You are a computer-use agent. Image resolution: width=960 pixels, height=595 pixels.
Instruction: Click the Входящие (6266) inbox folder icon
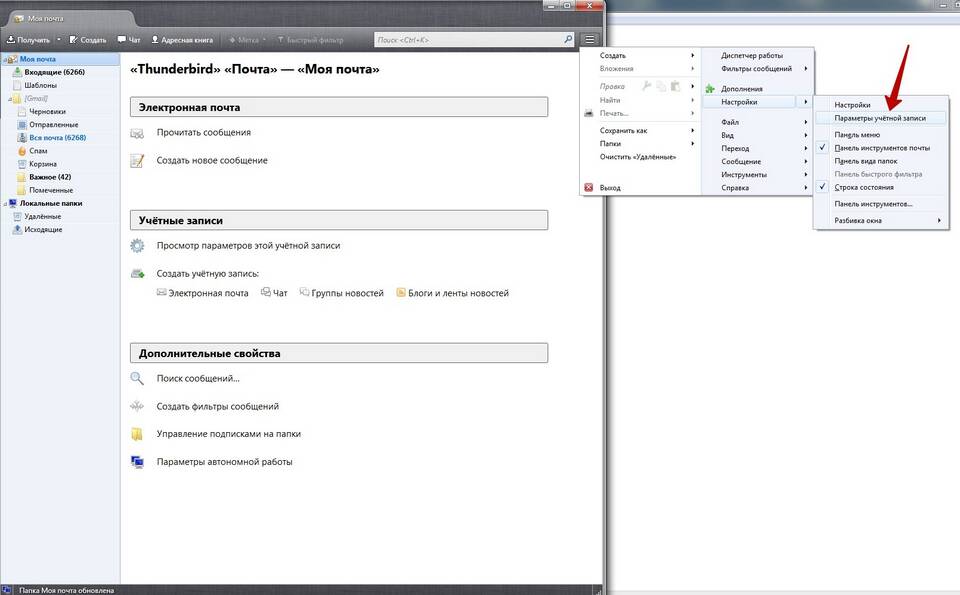click(x=18, y=72)
